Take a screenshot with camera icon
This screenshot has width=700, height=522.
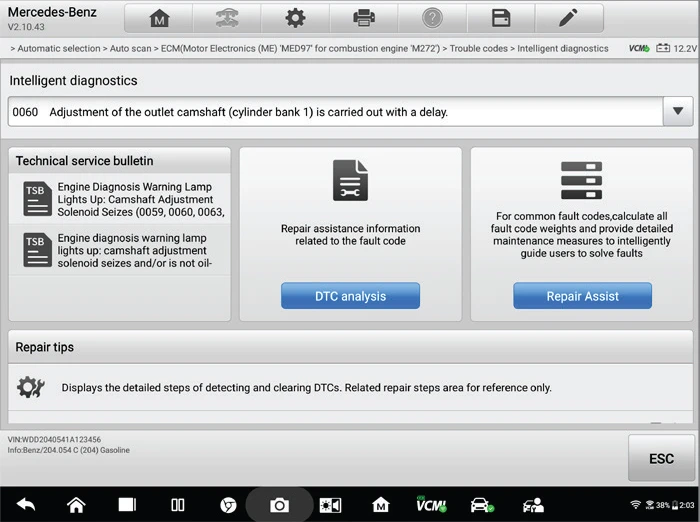279,505
